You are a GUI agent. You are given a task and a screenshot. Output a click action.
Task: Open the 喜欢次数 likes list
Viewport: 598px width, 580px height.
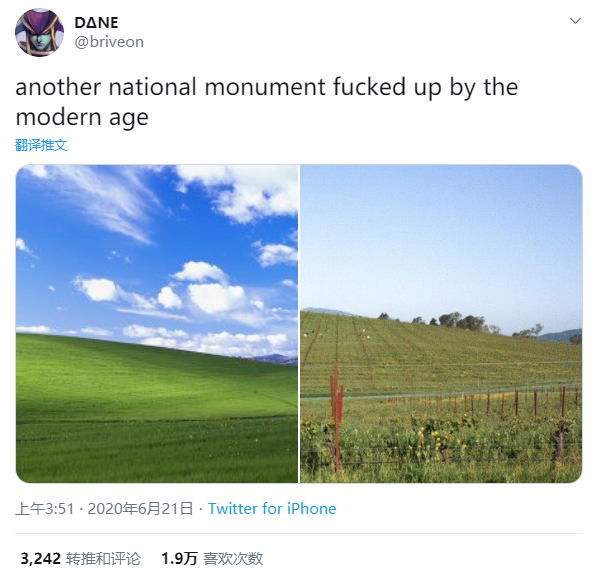click(x=233, y=559)
